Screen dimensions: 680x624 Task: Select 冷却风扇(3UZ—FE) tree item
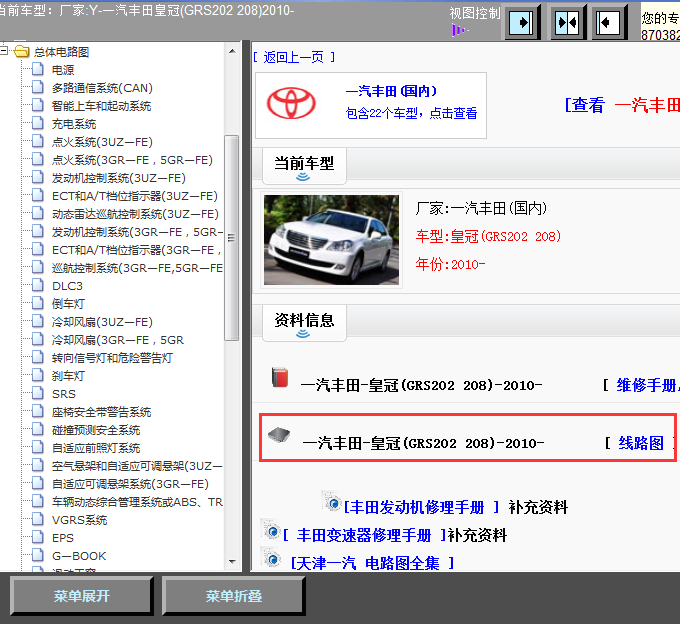[x=102, y=322]
